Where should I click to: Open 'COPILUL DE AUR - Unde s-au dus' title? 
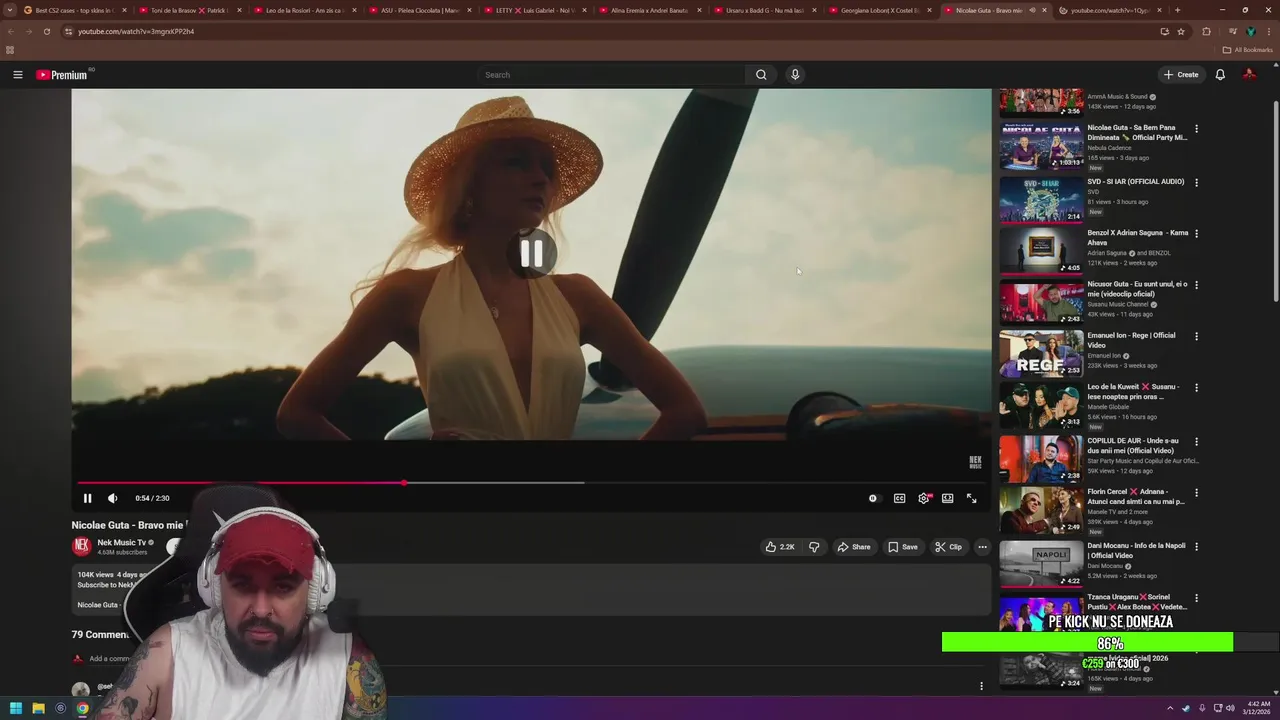click(1133, 446)
